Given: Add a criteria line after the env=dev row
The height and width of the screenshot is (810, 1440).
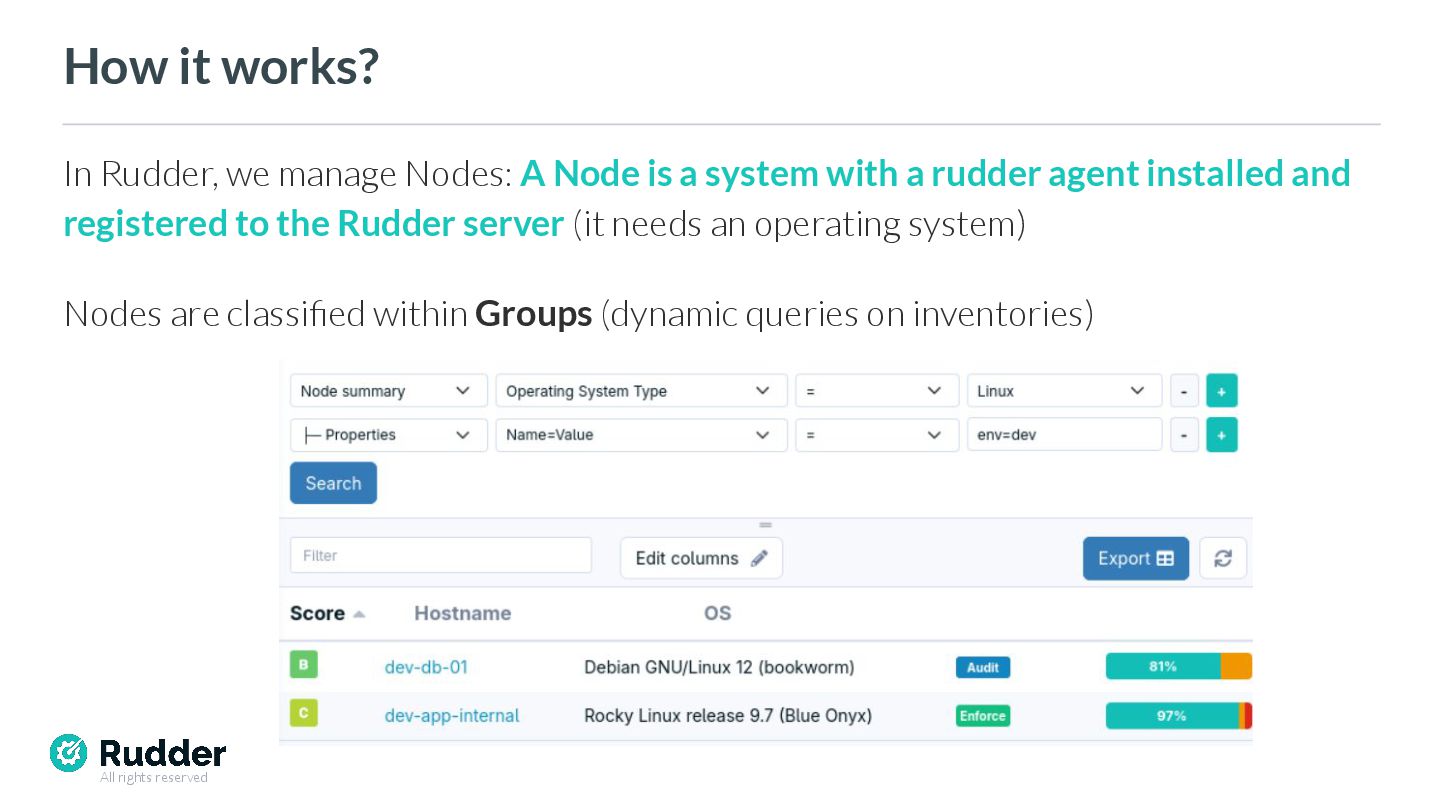Looking at the screenshot, I should tap(1221, 435).
